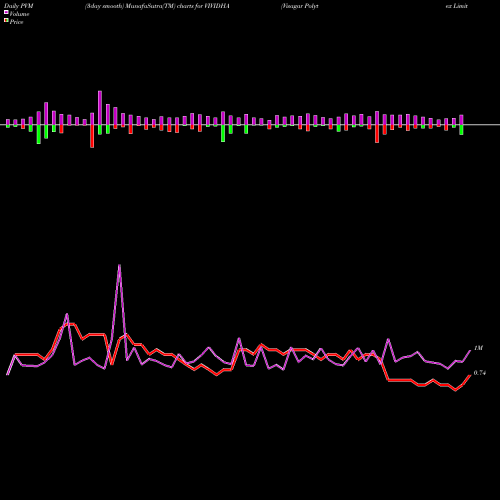Select the 'Volume' legend label
This screenshot has height=500, width=500.
click(19, 14)
